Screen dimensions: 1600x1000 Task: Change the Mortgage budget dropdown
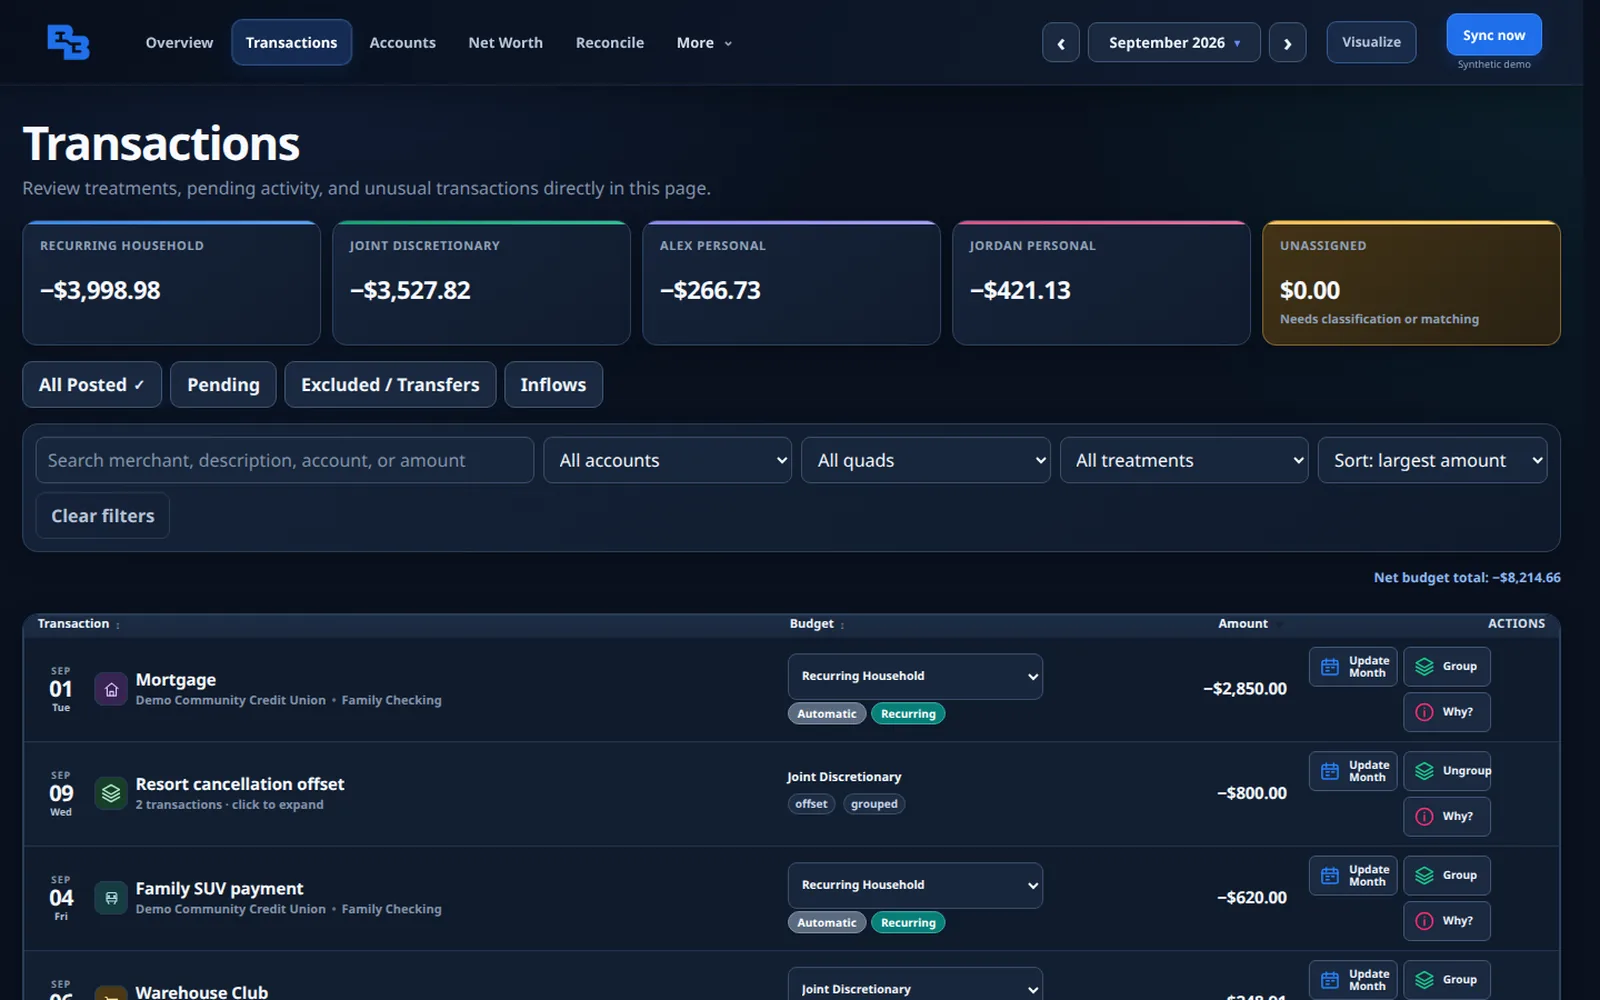[915, 676]
